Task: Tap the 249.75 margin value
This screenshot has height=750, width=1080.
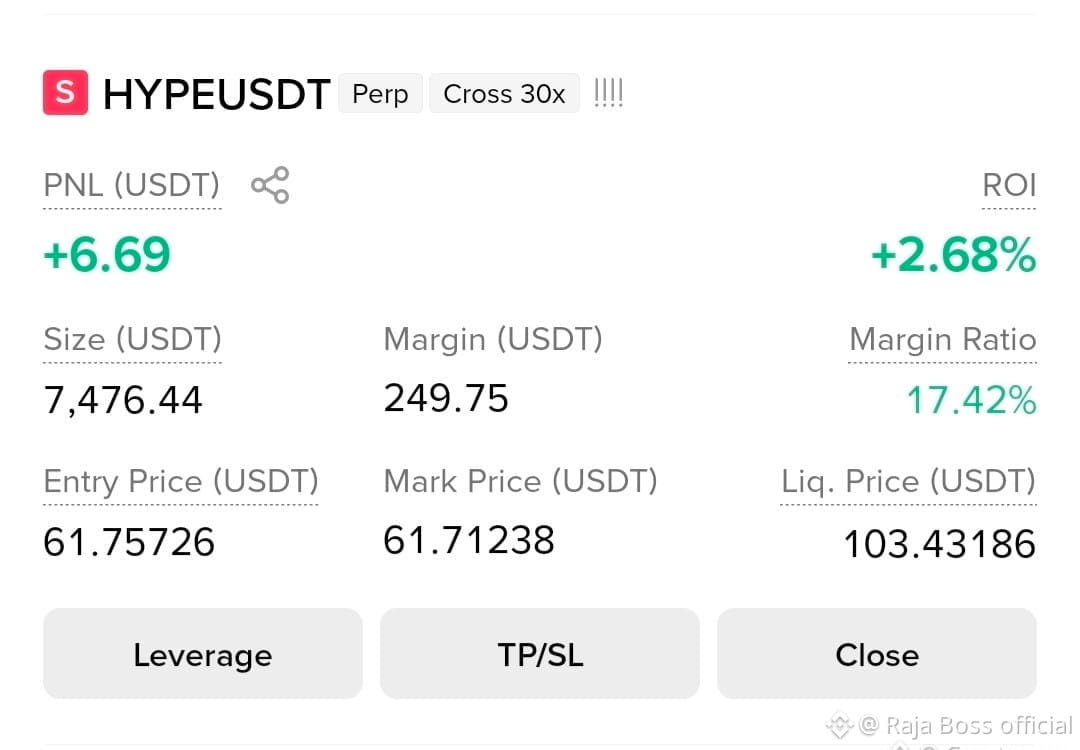Action: [x=446, y=398]
